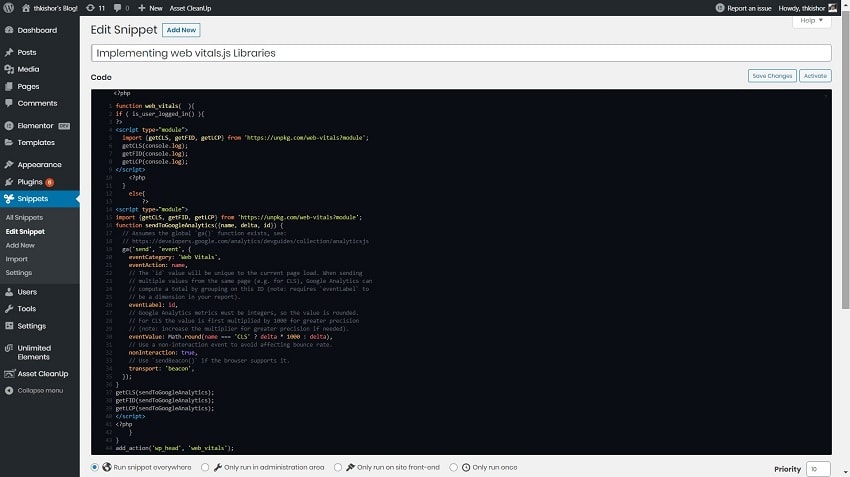Click the Report an issue icon
The width and height of the screenshot is (850, 477).
[x=720, y=8]
